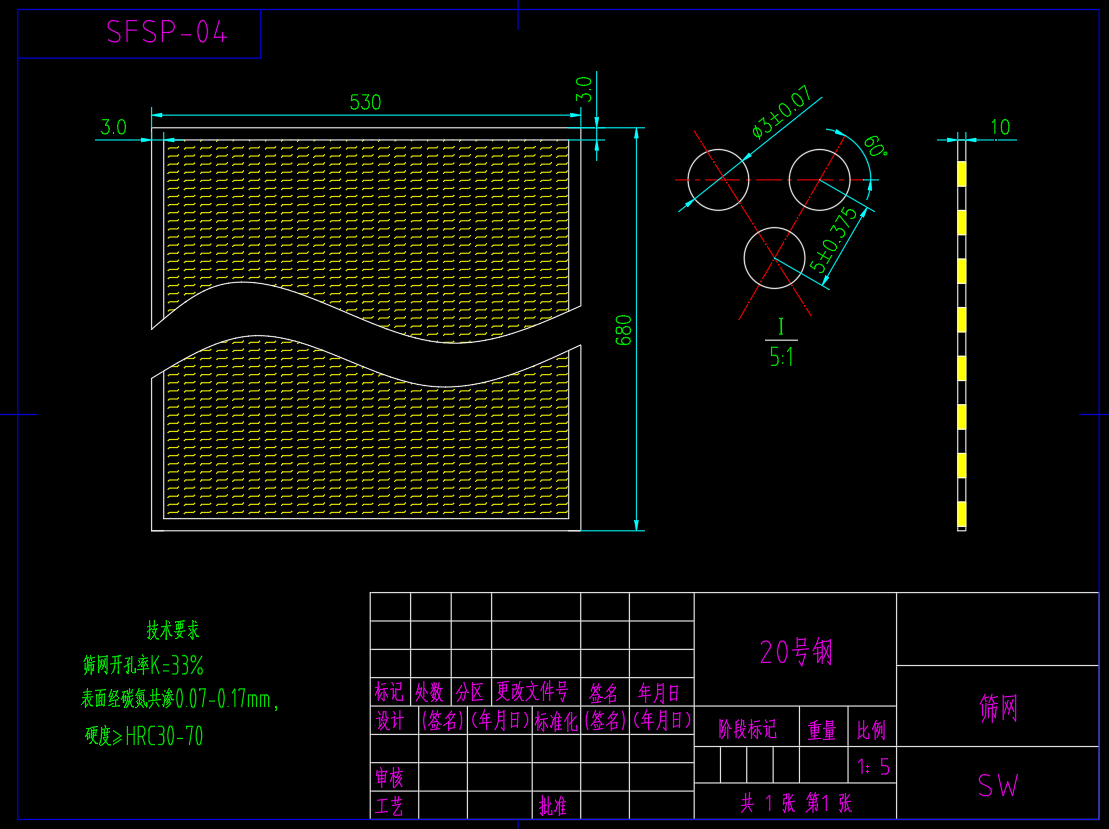Click the ø3±0.07 hole diameter dimension
This screenshot has height=829, width=1109.
coord(780,112)
